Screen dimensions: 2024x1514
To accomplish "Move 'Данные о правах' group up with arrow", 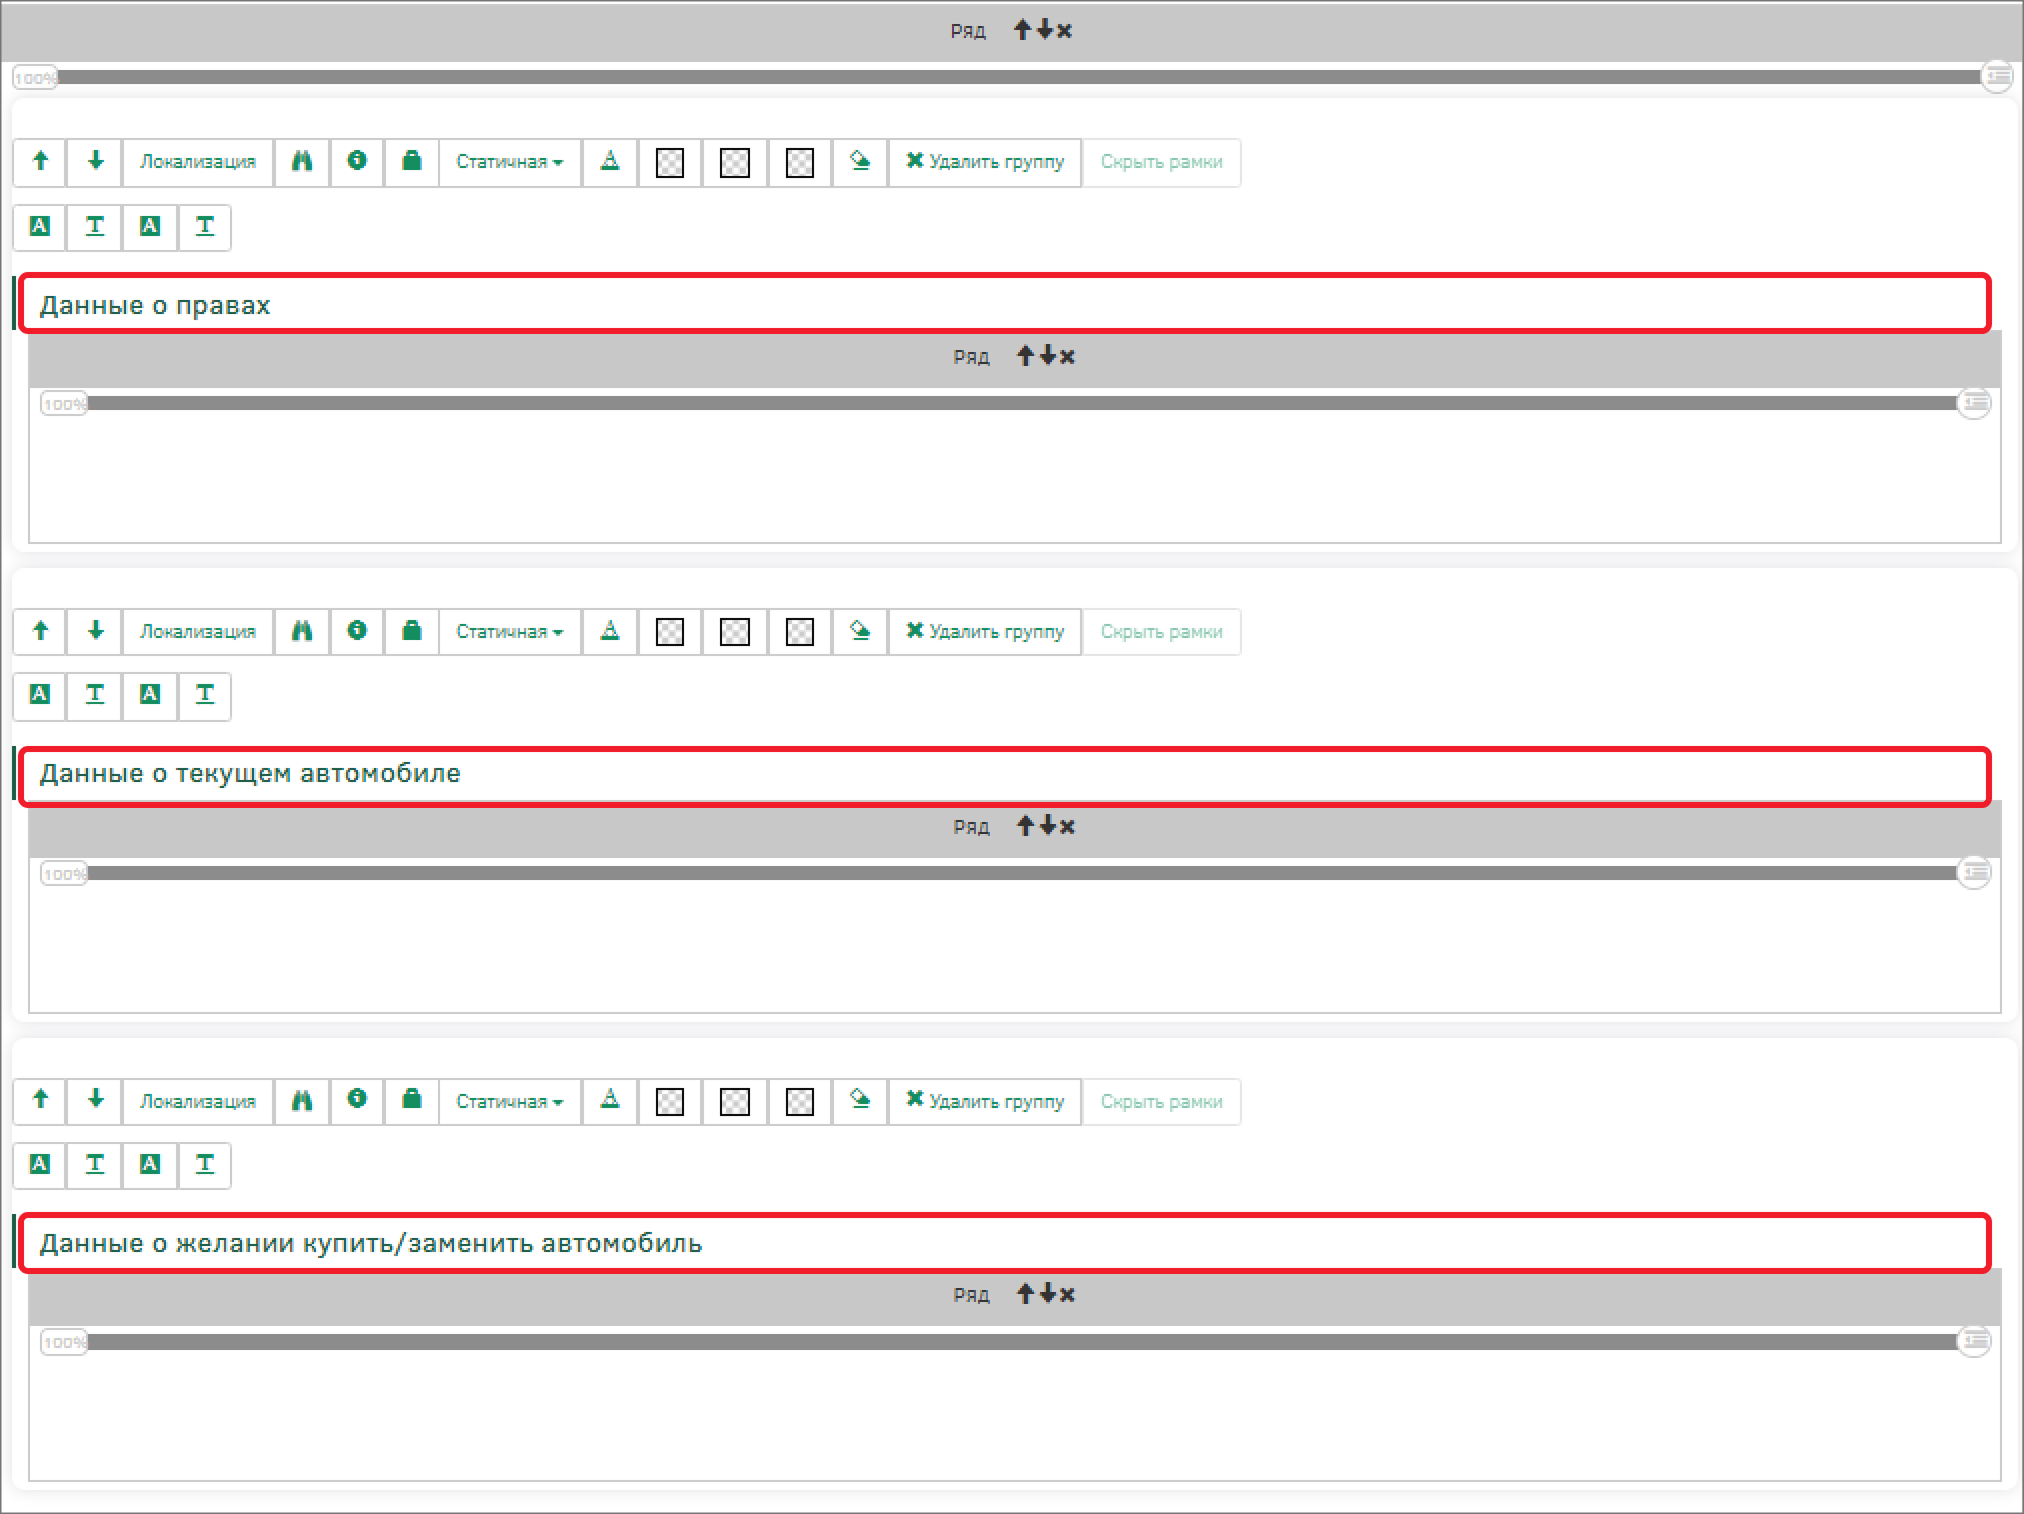I will point(40,162).
